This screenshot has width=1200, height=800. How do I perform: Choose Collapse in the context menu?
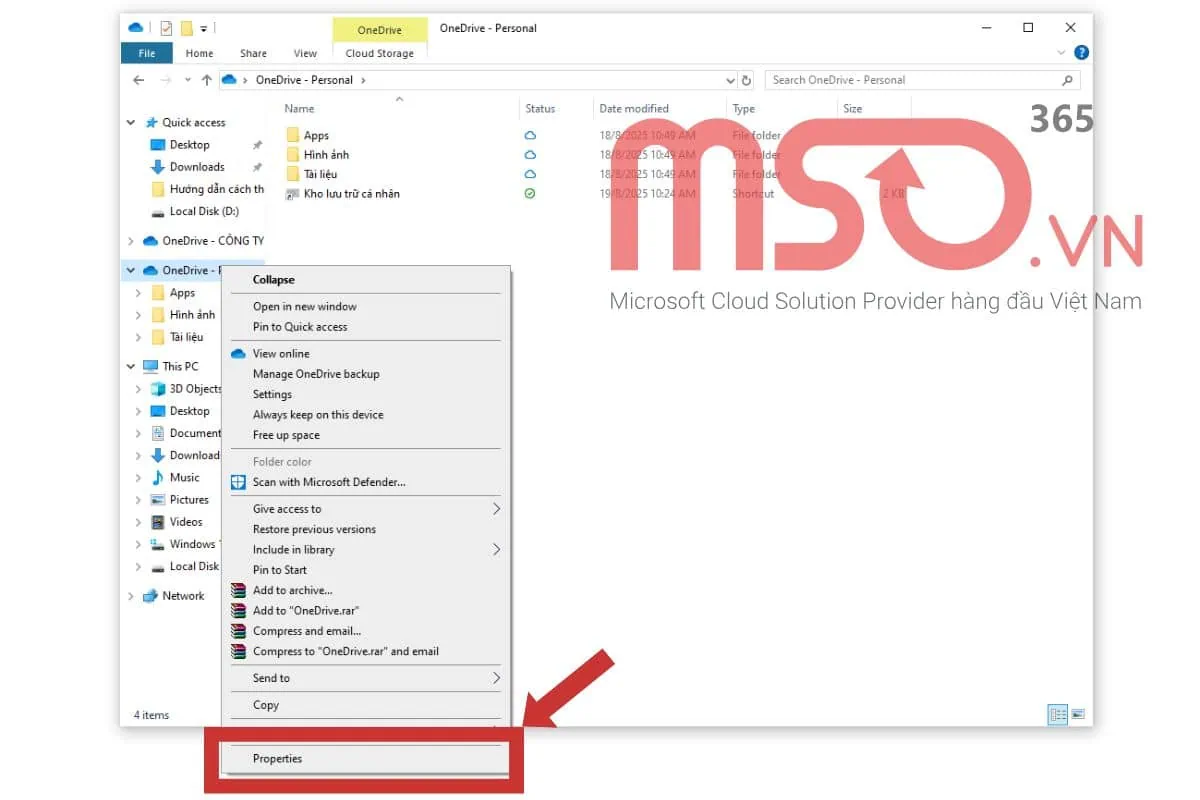366,280
